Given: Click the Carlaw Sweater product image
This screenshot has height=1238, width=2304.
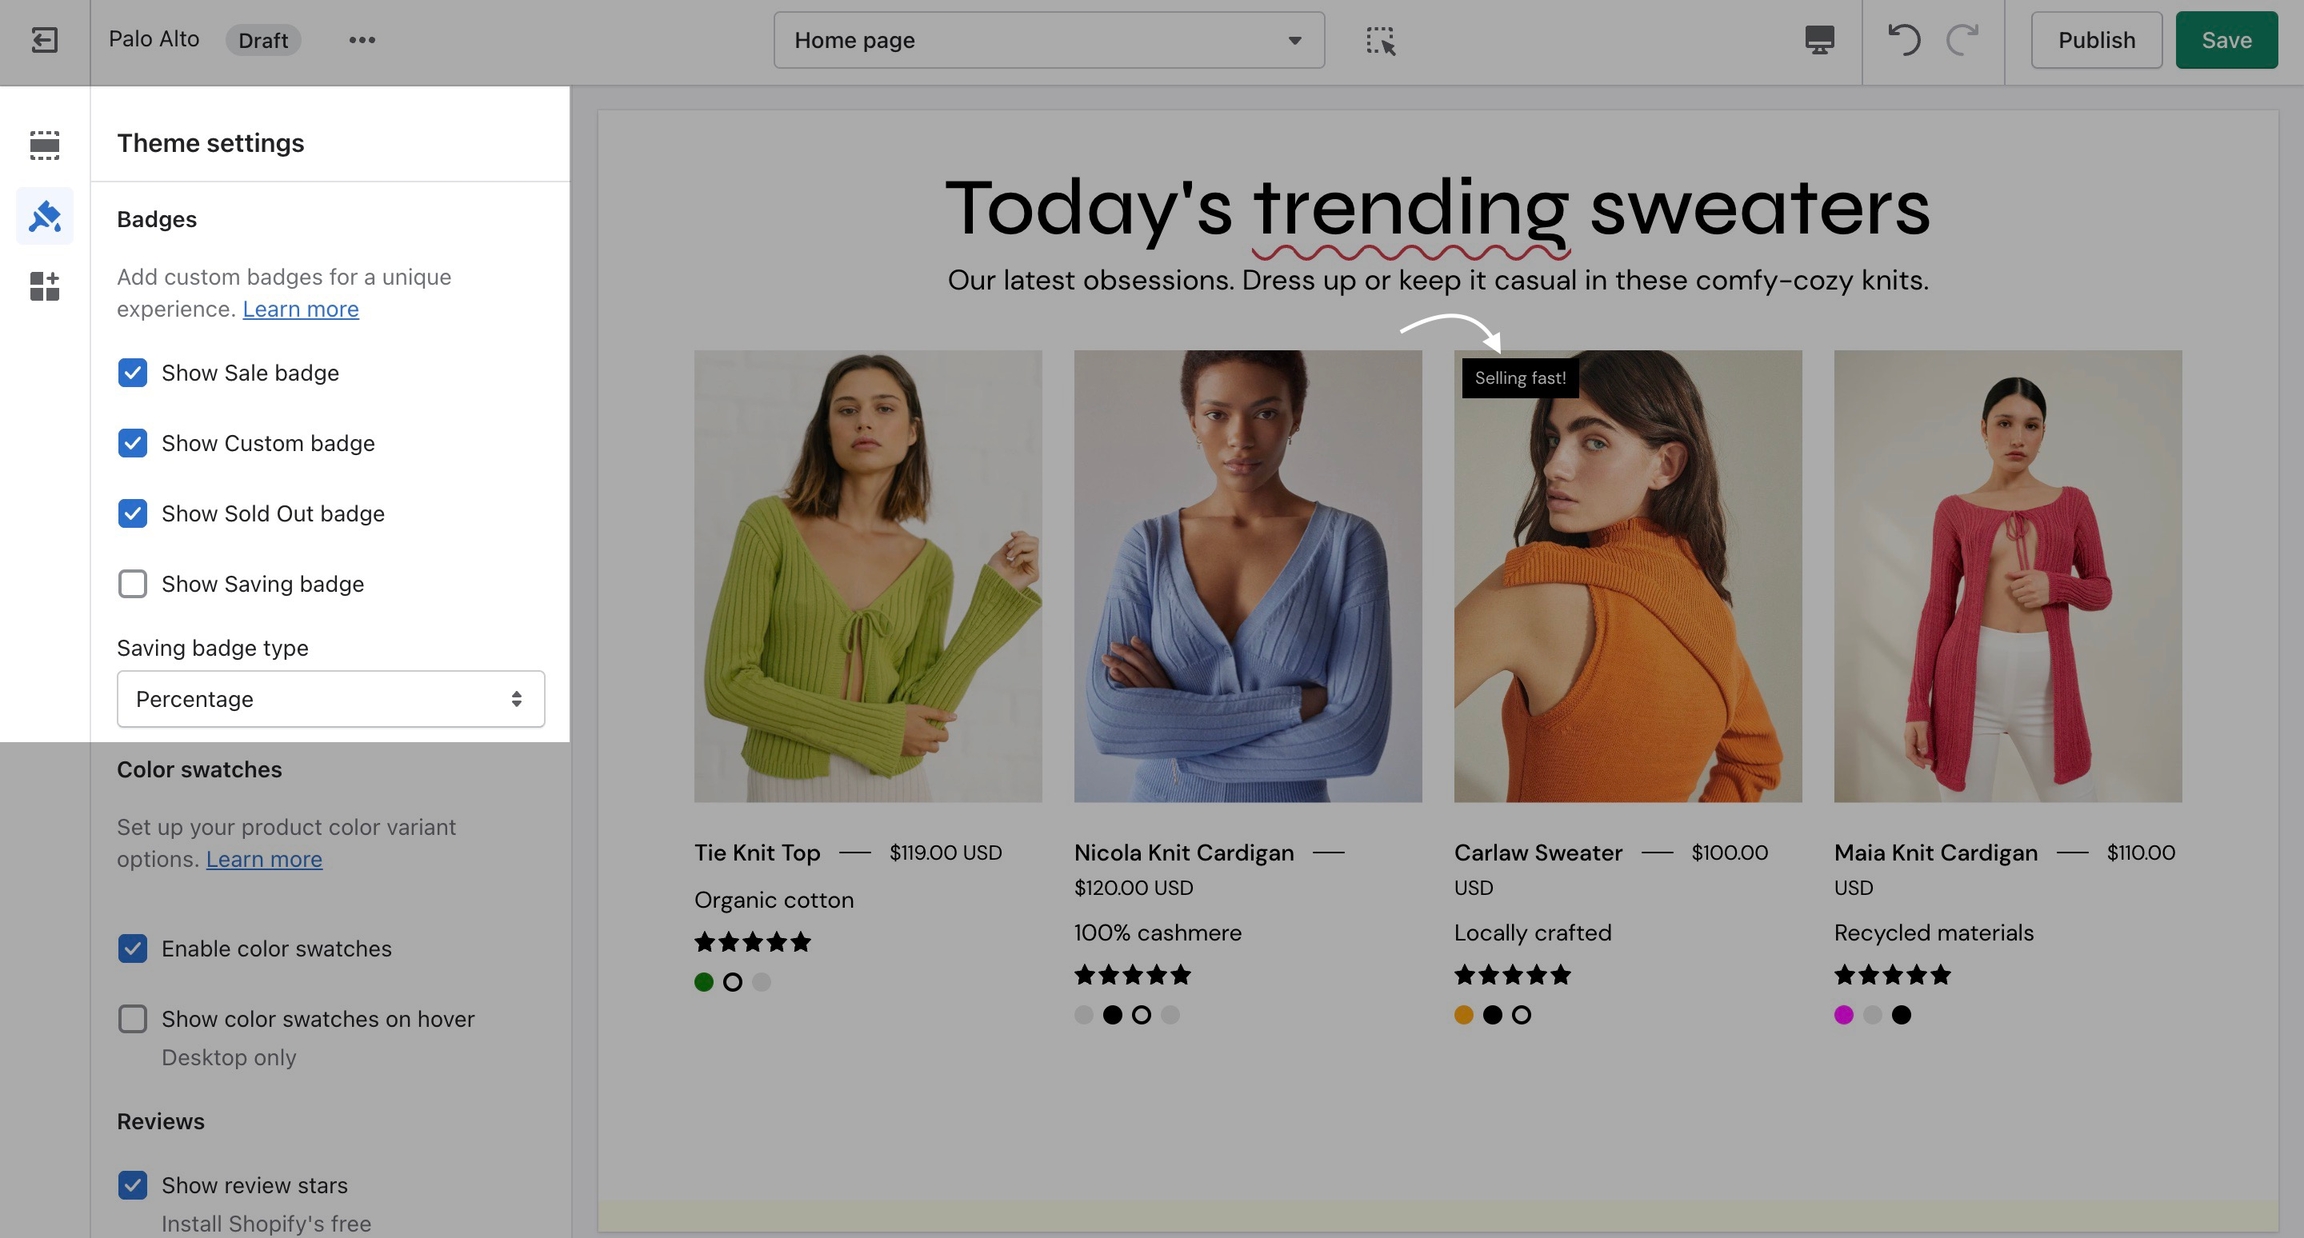Looking at the screenshot, I should 1627,576.
